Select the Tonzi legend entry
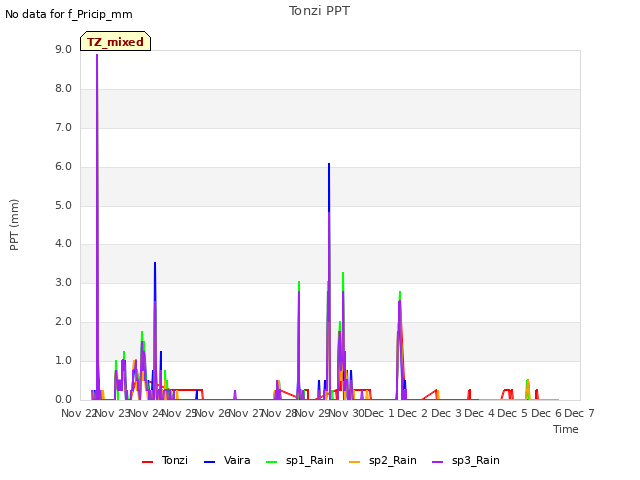The width and height of the screenshot is (640, 480). (x=165, y=461)
